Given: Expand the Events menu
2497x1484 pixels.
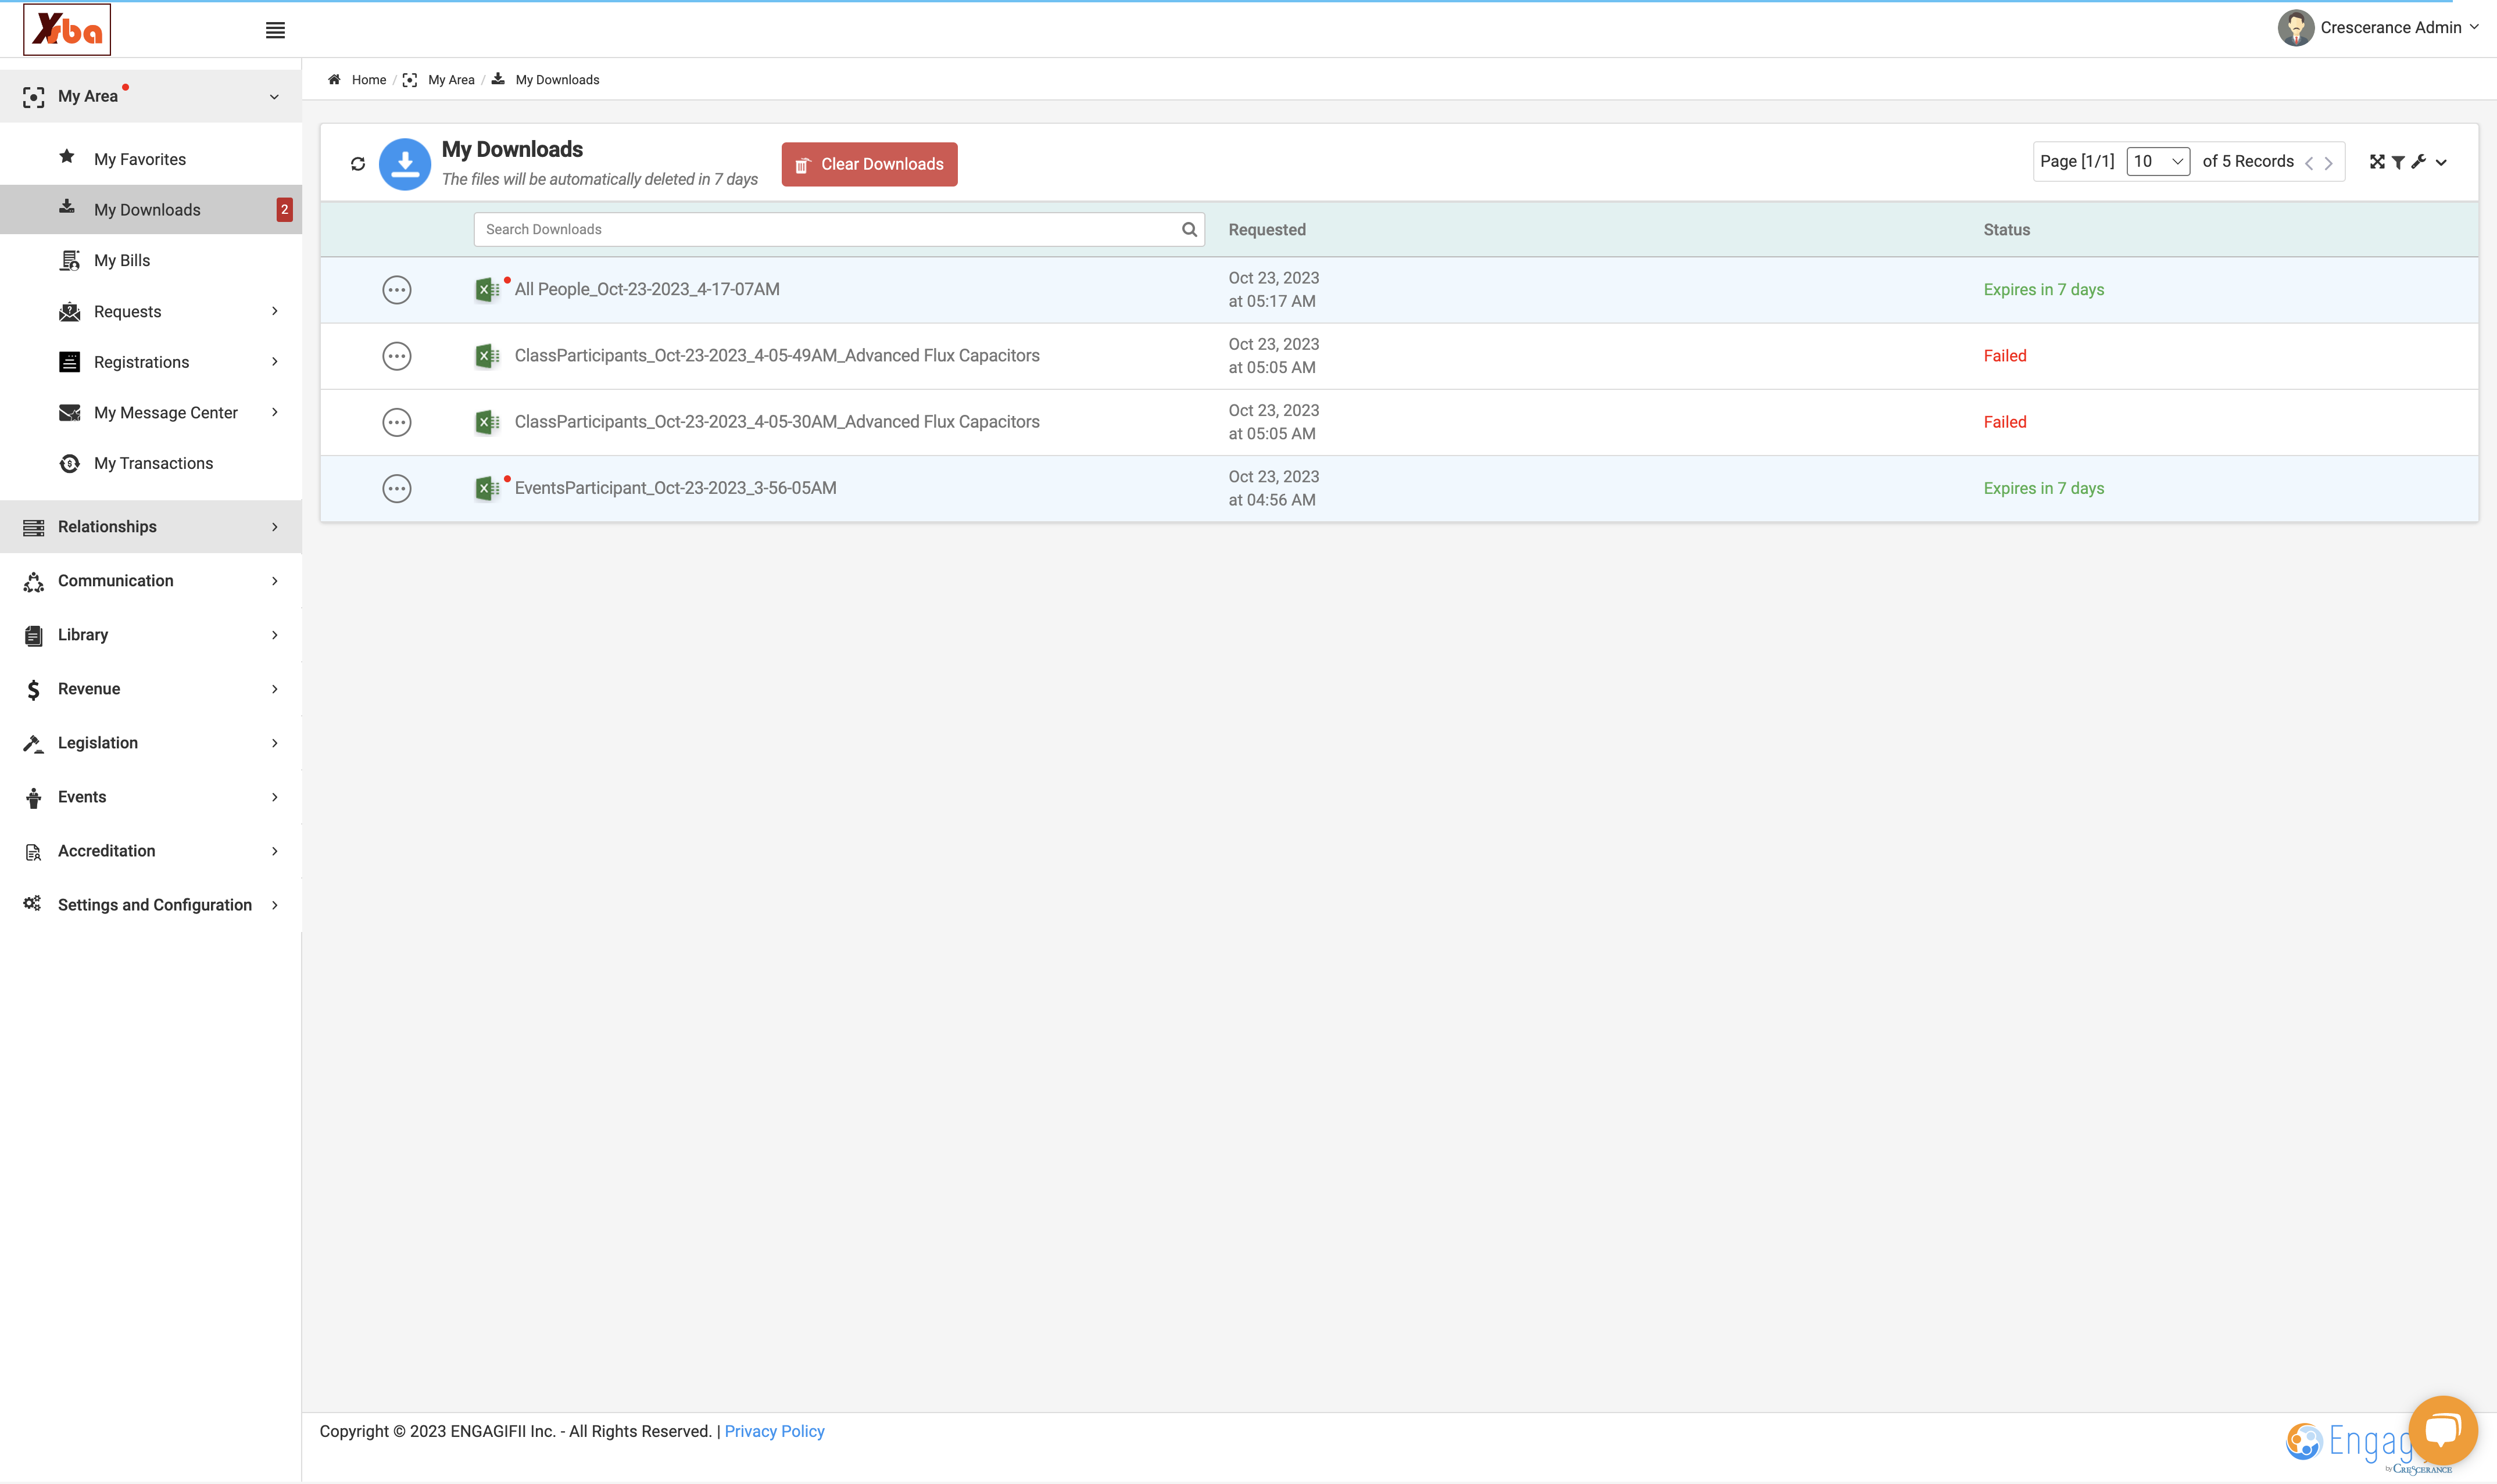Looking at the screenshot, I should pyautogui.click(x=151, y=797).
